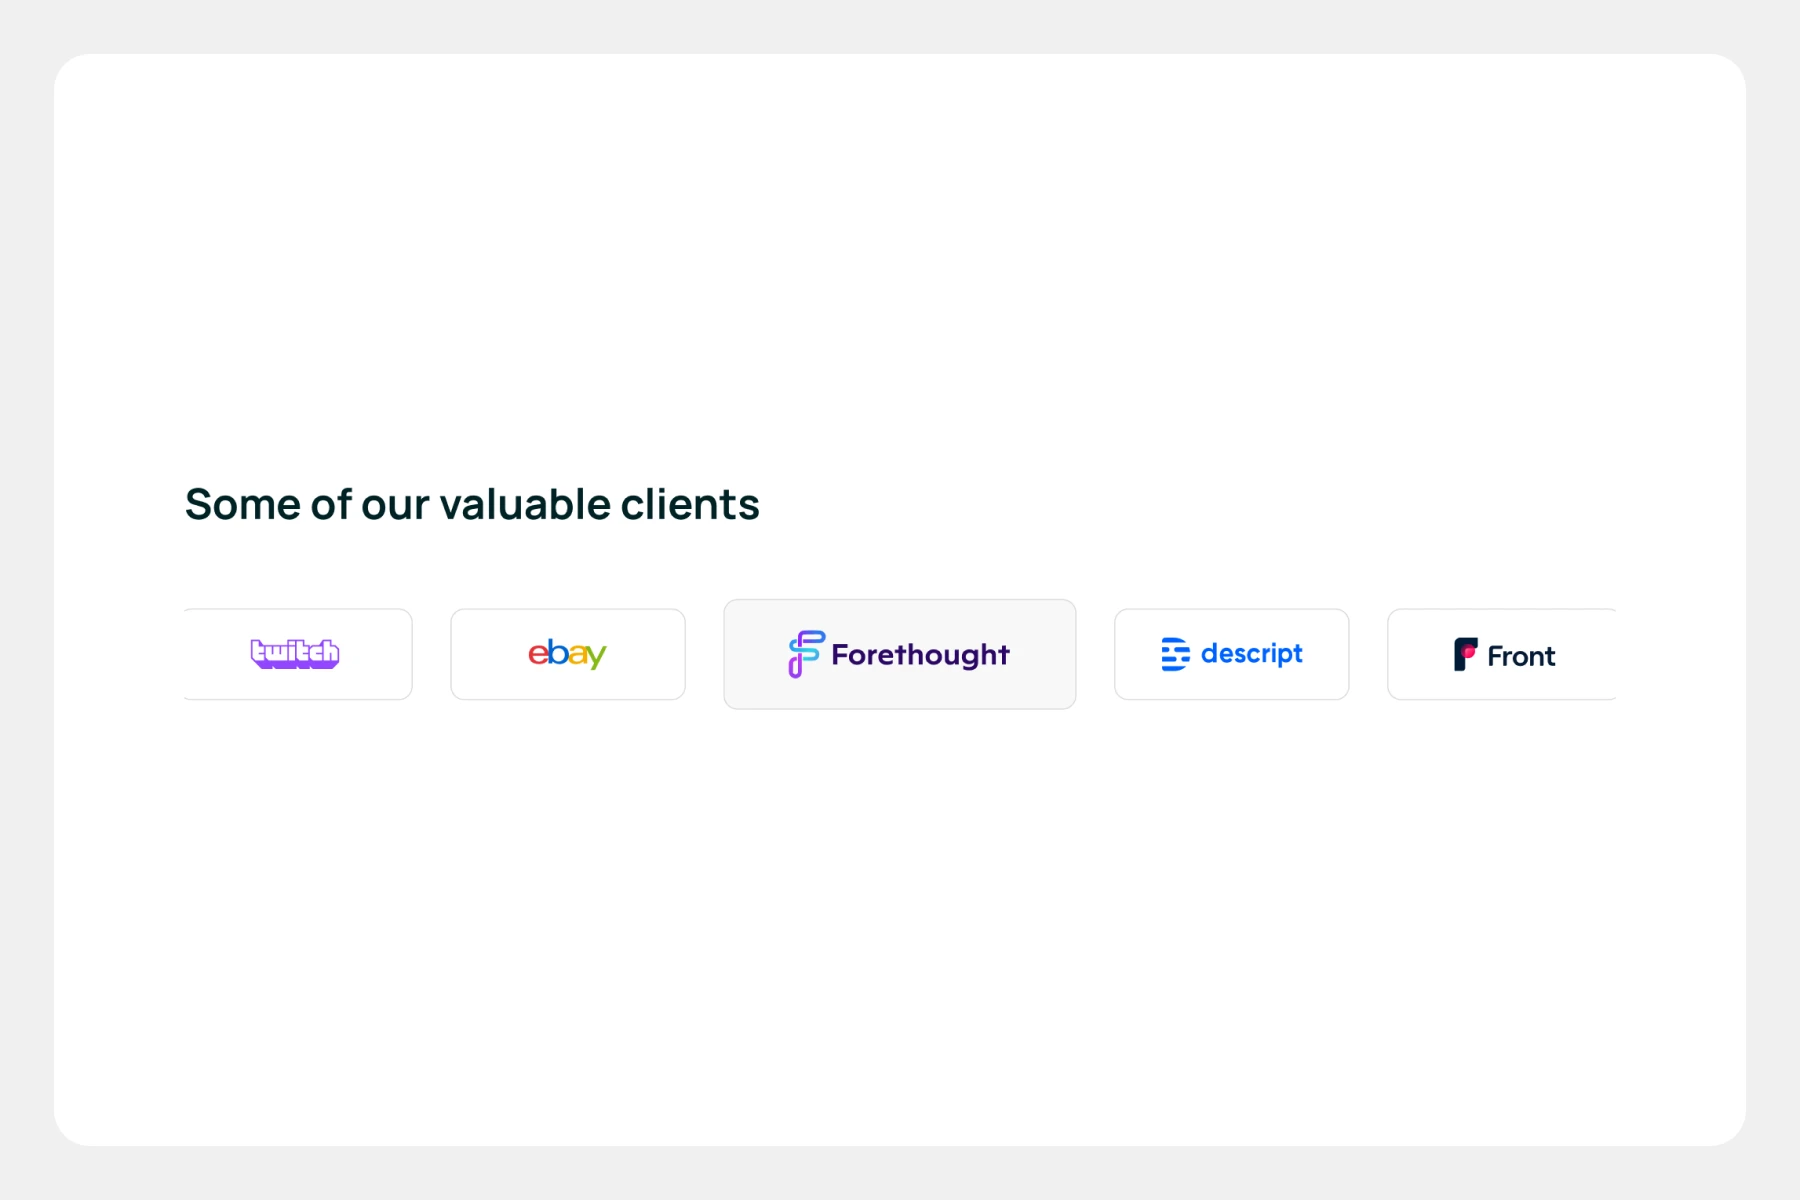Click the 'Forethought' wordmark text
This screenshot has height=1200, width=1800.
point(920,655)
